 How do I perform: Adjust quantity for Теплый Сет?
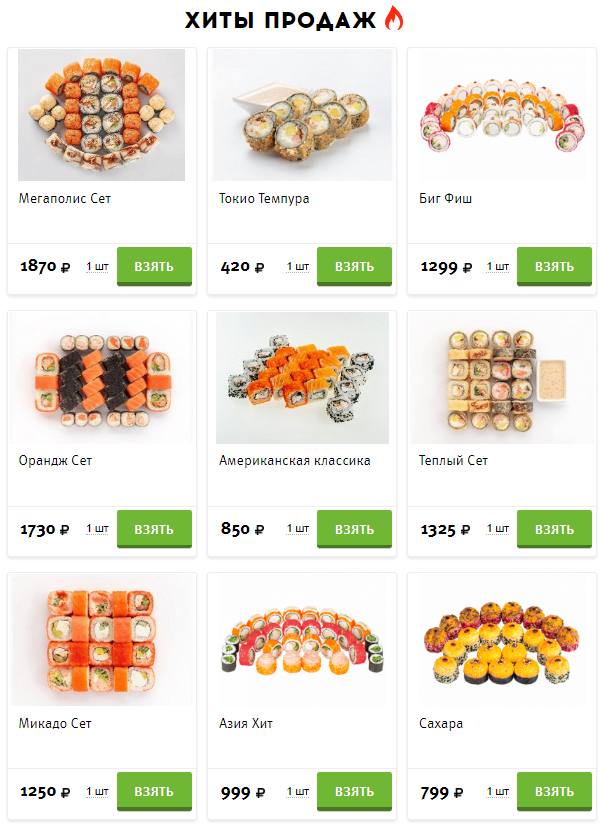click(497, 529)
